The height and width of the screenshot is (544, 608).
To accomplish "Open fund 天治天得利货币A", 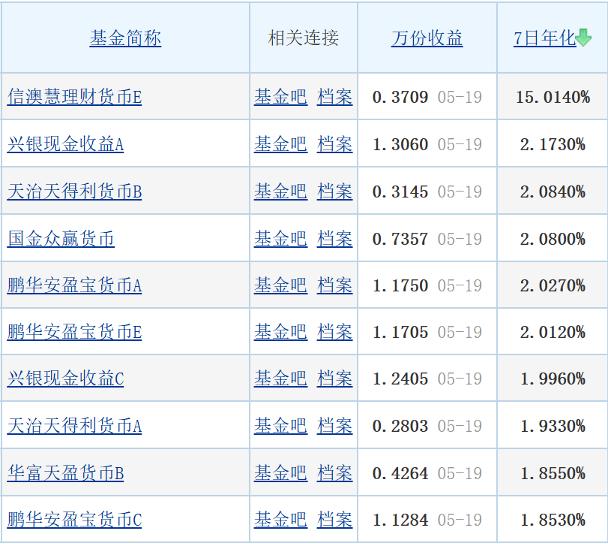I will pyautogui.click(x=74, y=426).
